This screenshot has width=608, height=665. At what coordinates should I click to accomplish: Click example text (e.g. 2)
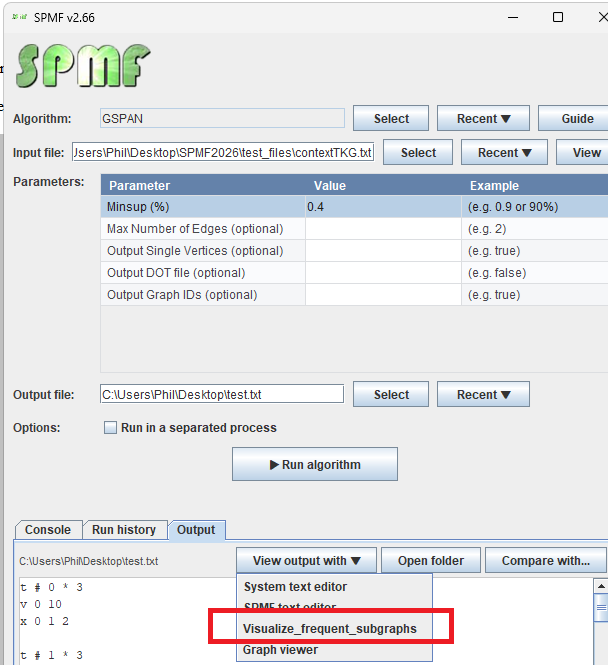[x=487, y=229]
